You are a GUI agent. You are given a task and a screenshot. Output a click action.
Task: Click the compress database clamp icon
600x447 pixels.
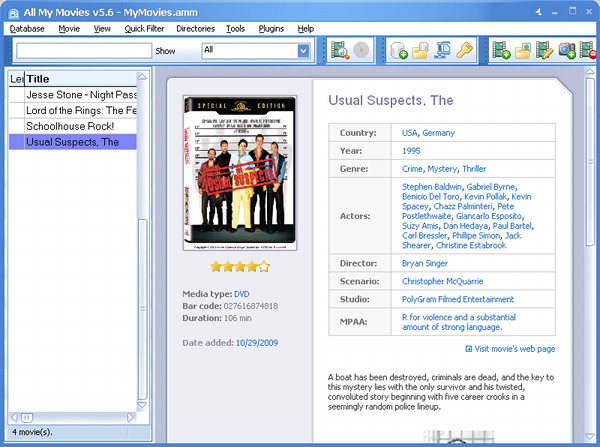(x=442, y=50)
